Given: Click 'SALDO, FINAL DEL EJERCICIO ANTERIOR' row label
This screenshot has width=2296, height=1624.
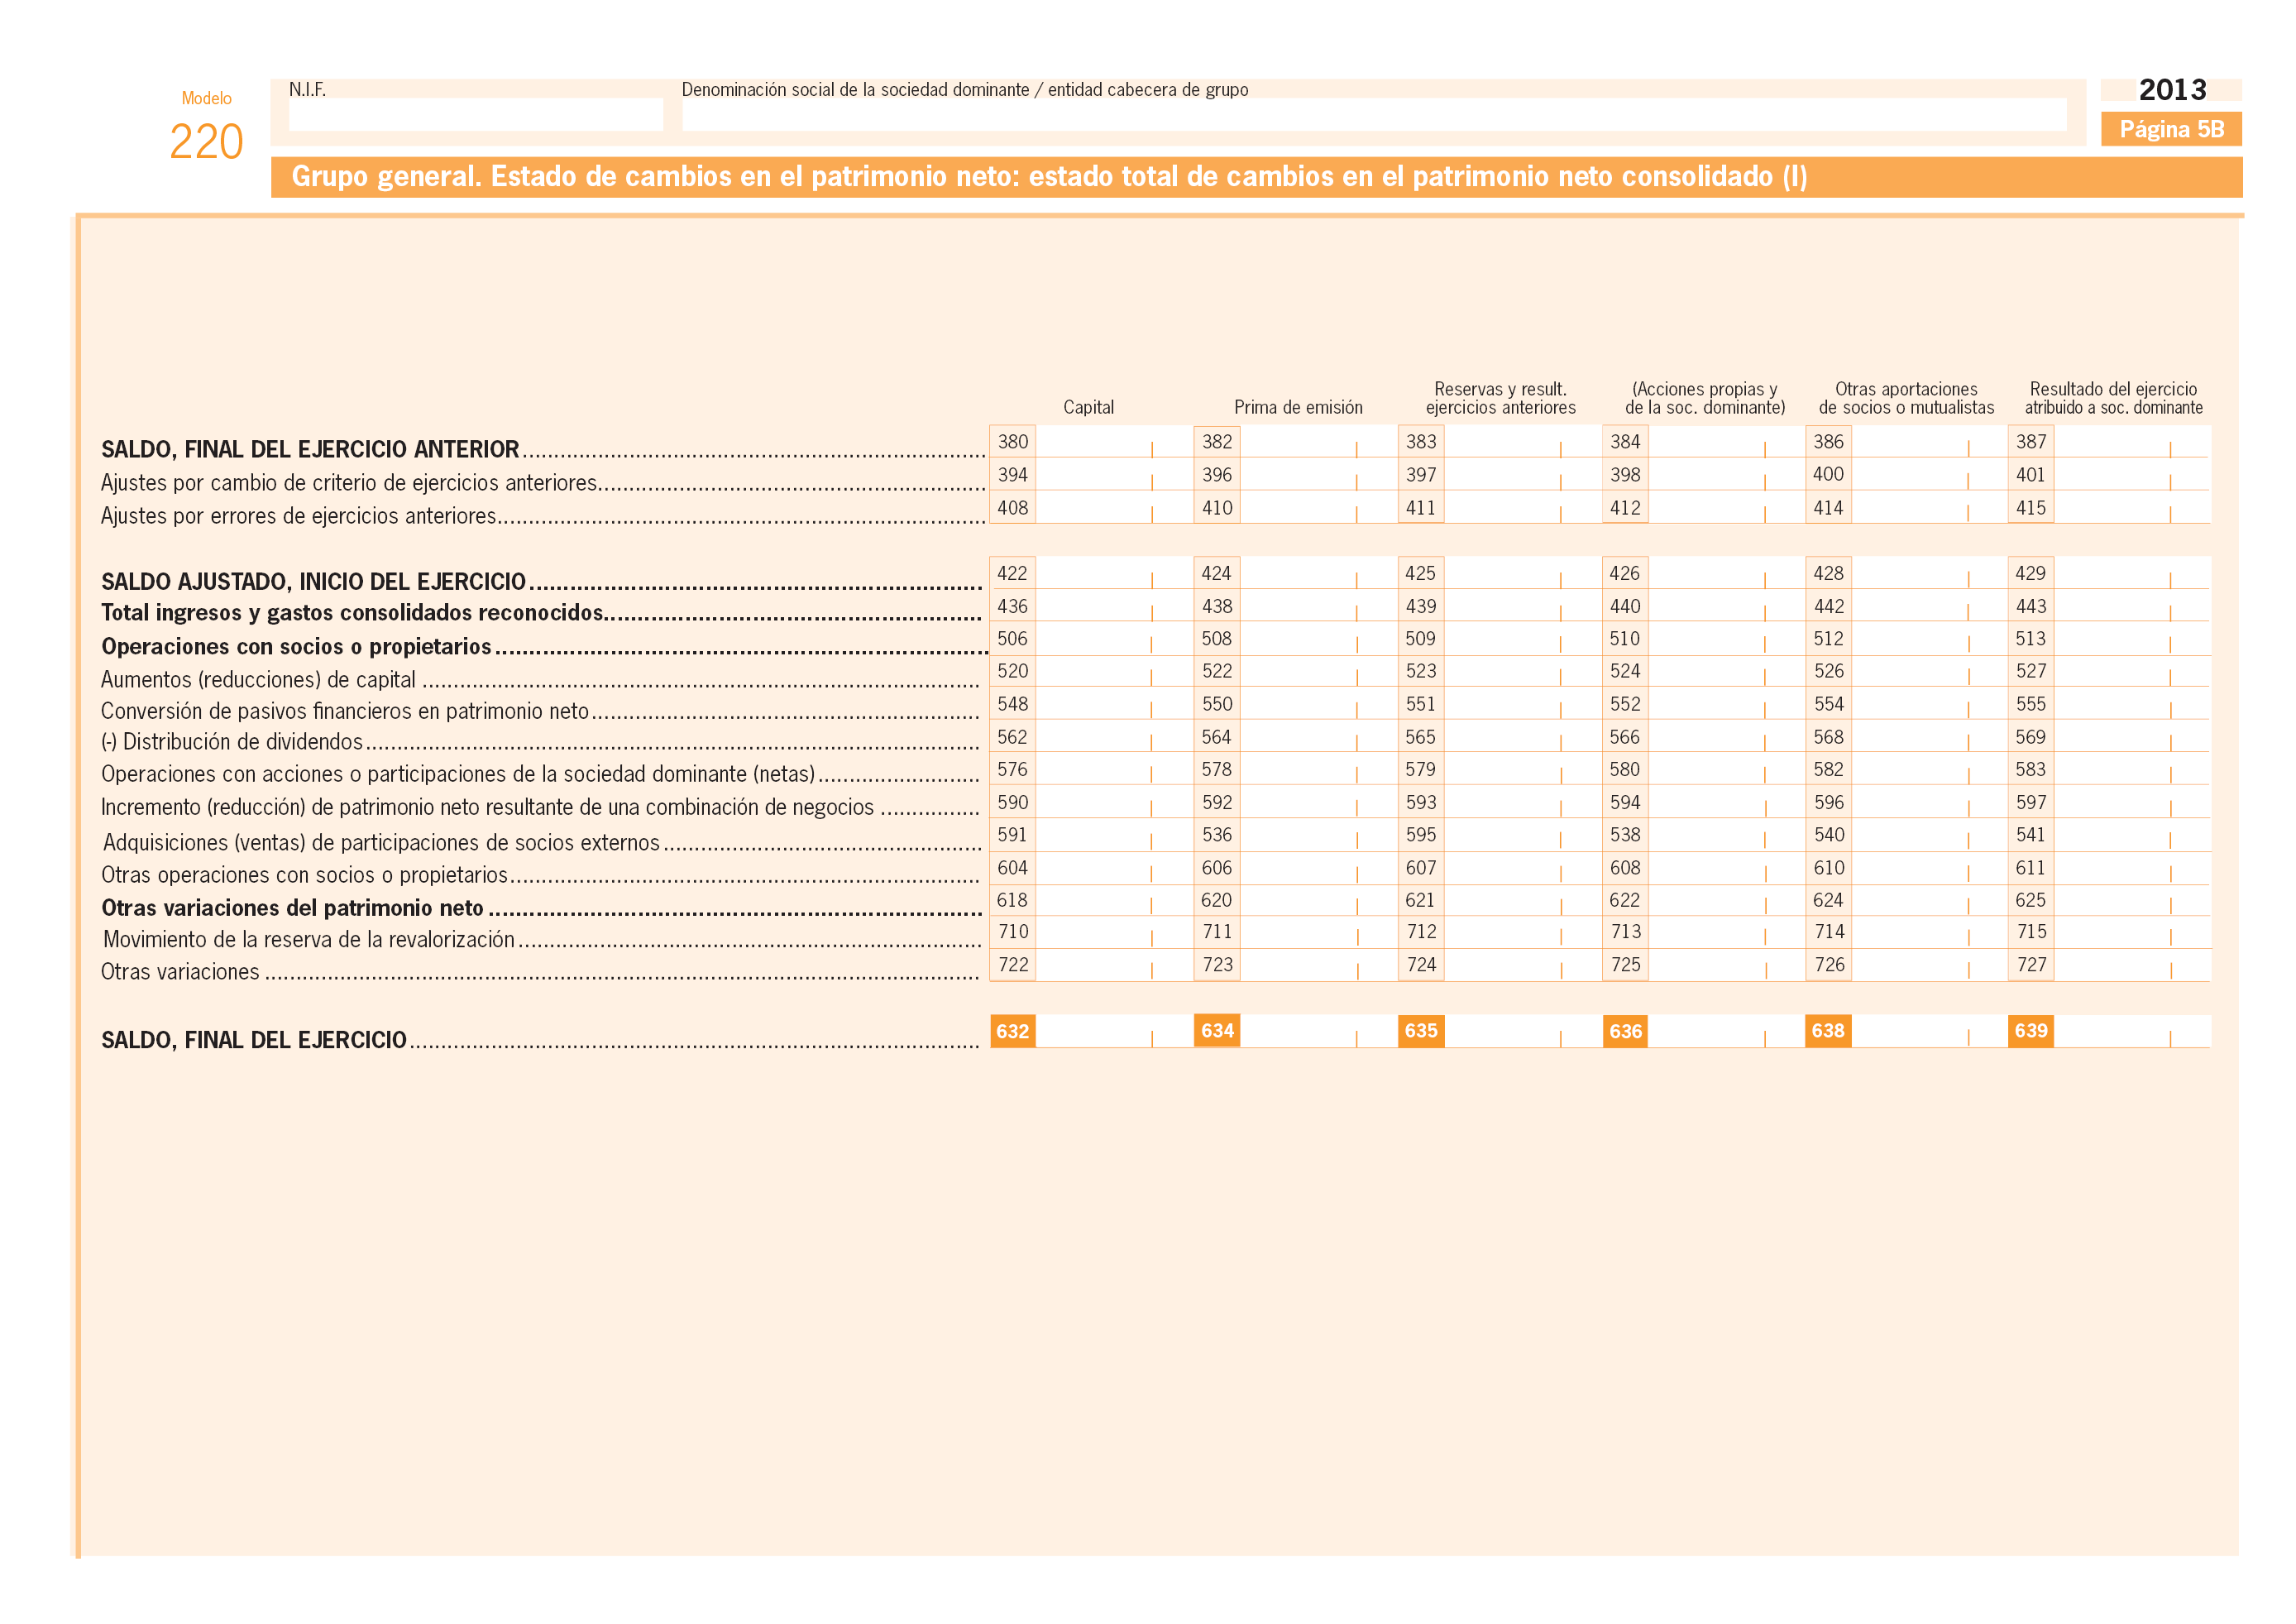Looking at the screenshot, I should tap(310, 449).
